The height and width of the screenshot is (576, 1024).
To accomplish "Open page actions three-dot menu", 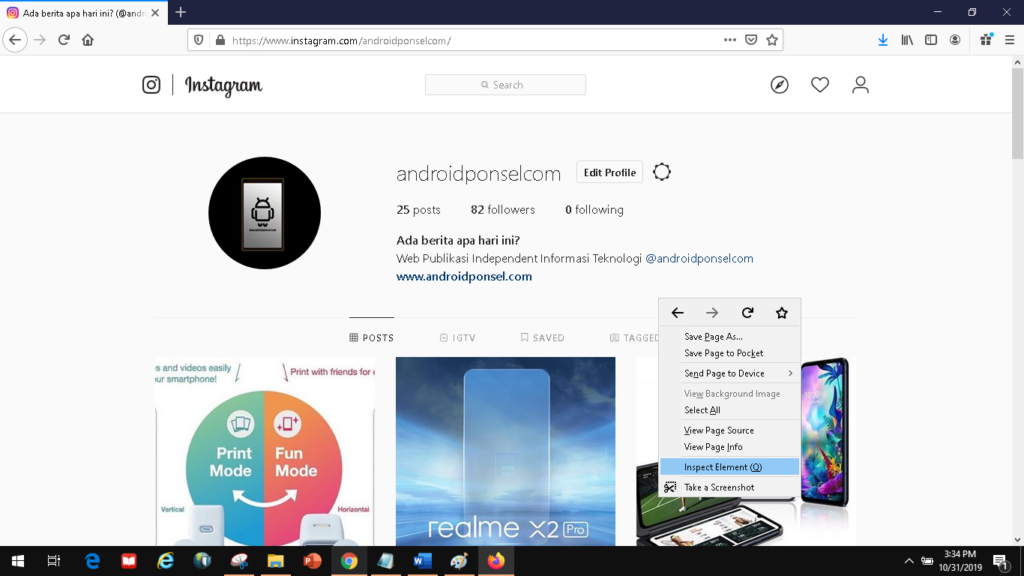I will tap(730, 40).
